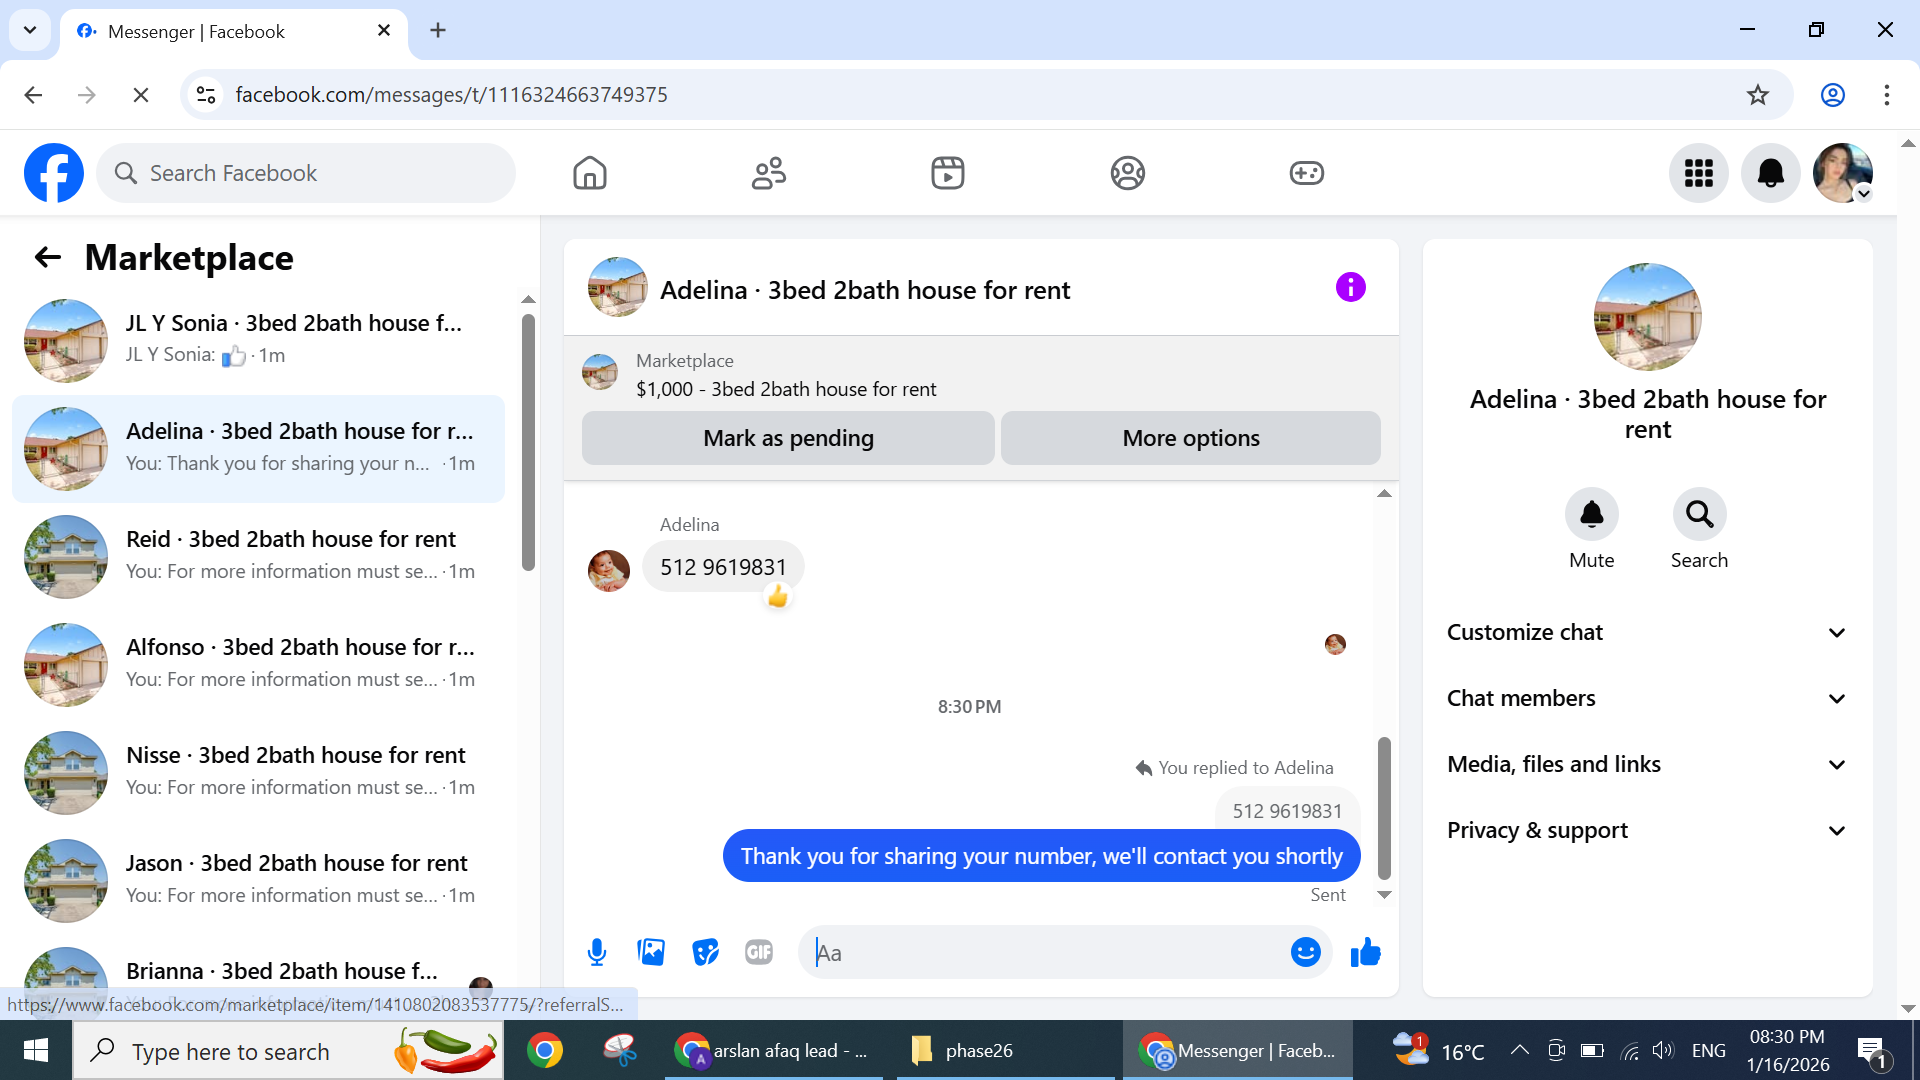1920x1080 pixels.
Task: Click the voice clip microphone icon
Action: [x=597, y=952]
